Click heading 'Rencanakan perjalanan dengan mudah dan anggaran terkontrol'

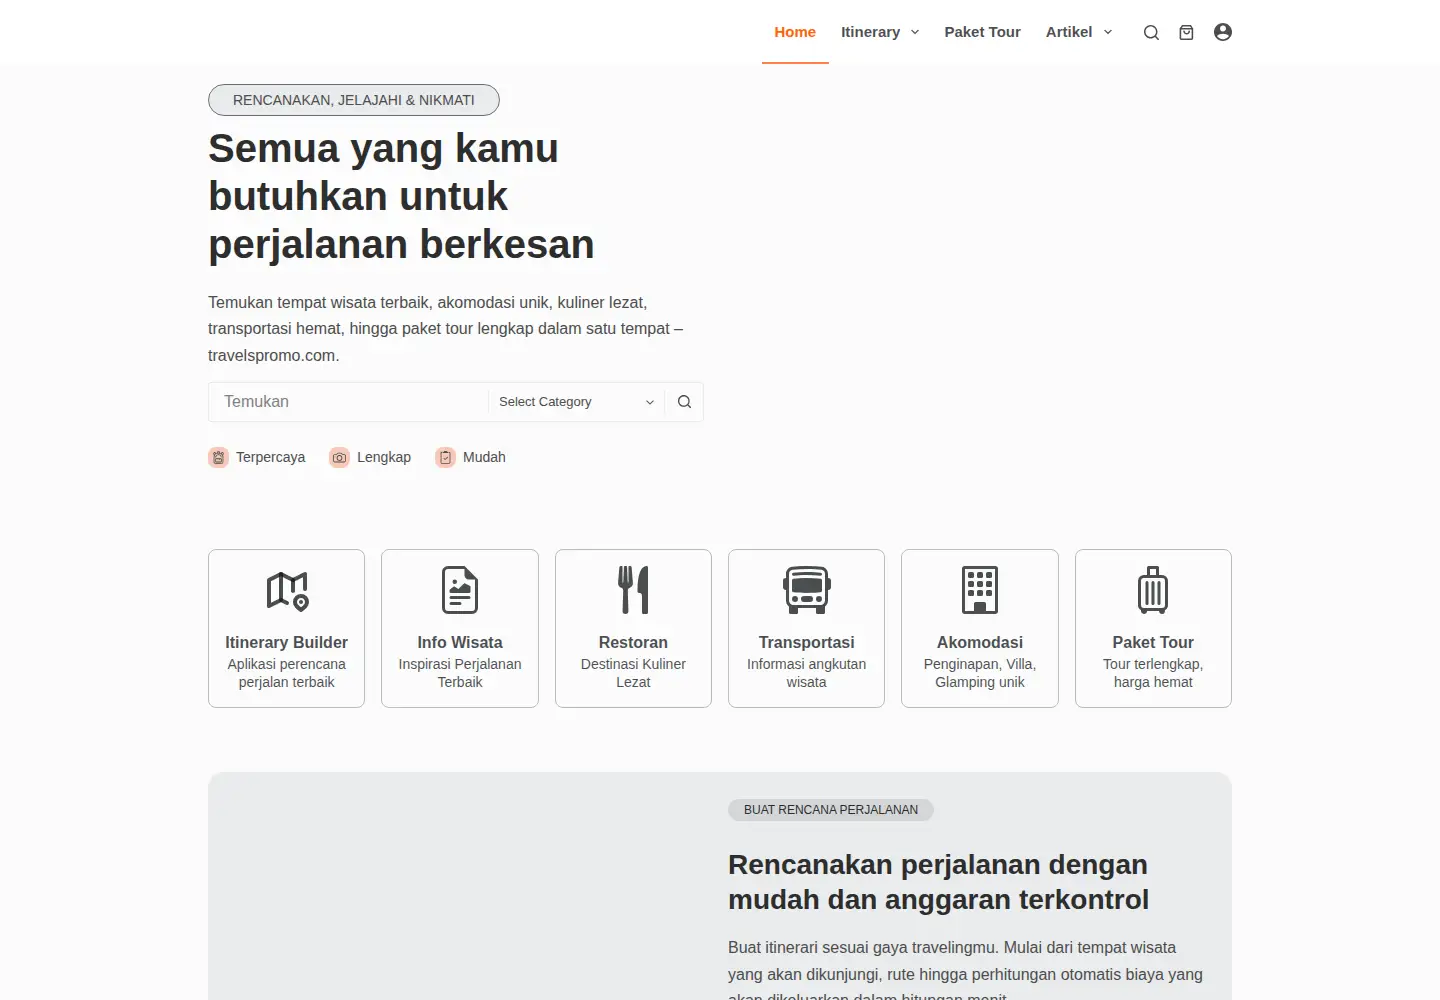pyautogui.click(x=938, y=882)
